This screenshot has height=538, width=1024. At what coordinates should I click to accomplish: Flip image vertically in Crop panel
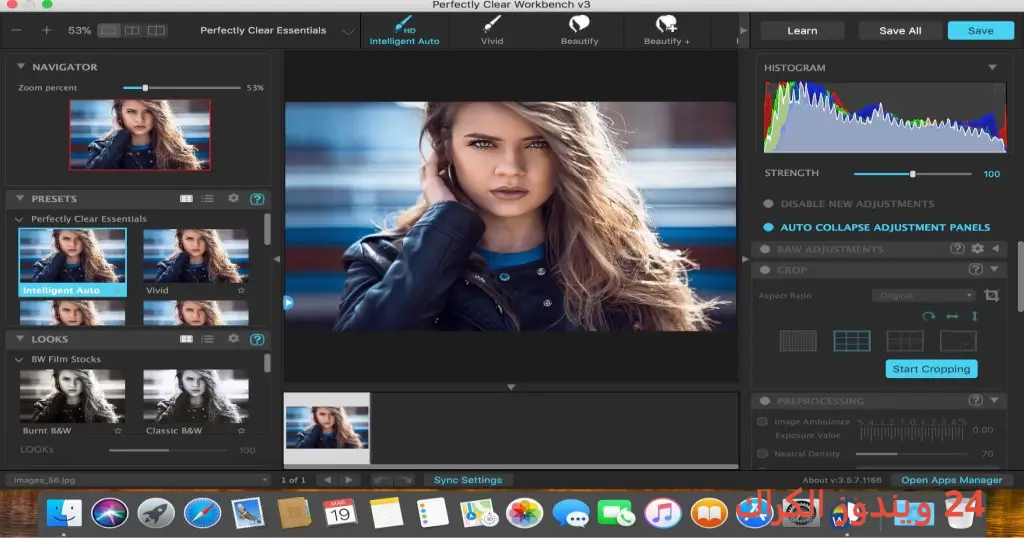[x=974, y=316]
